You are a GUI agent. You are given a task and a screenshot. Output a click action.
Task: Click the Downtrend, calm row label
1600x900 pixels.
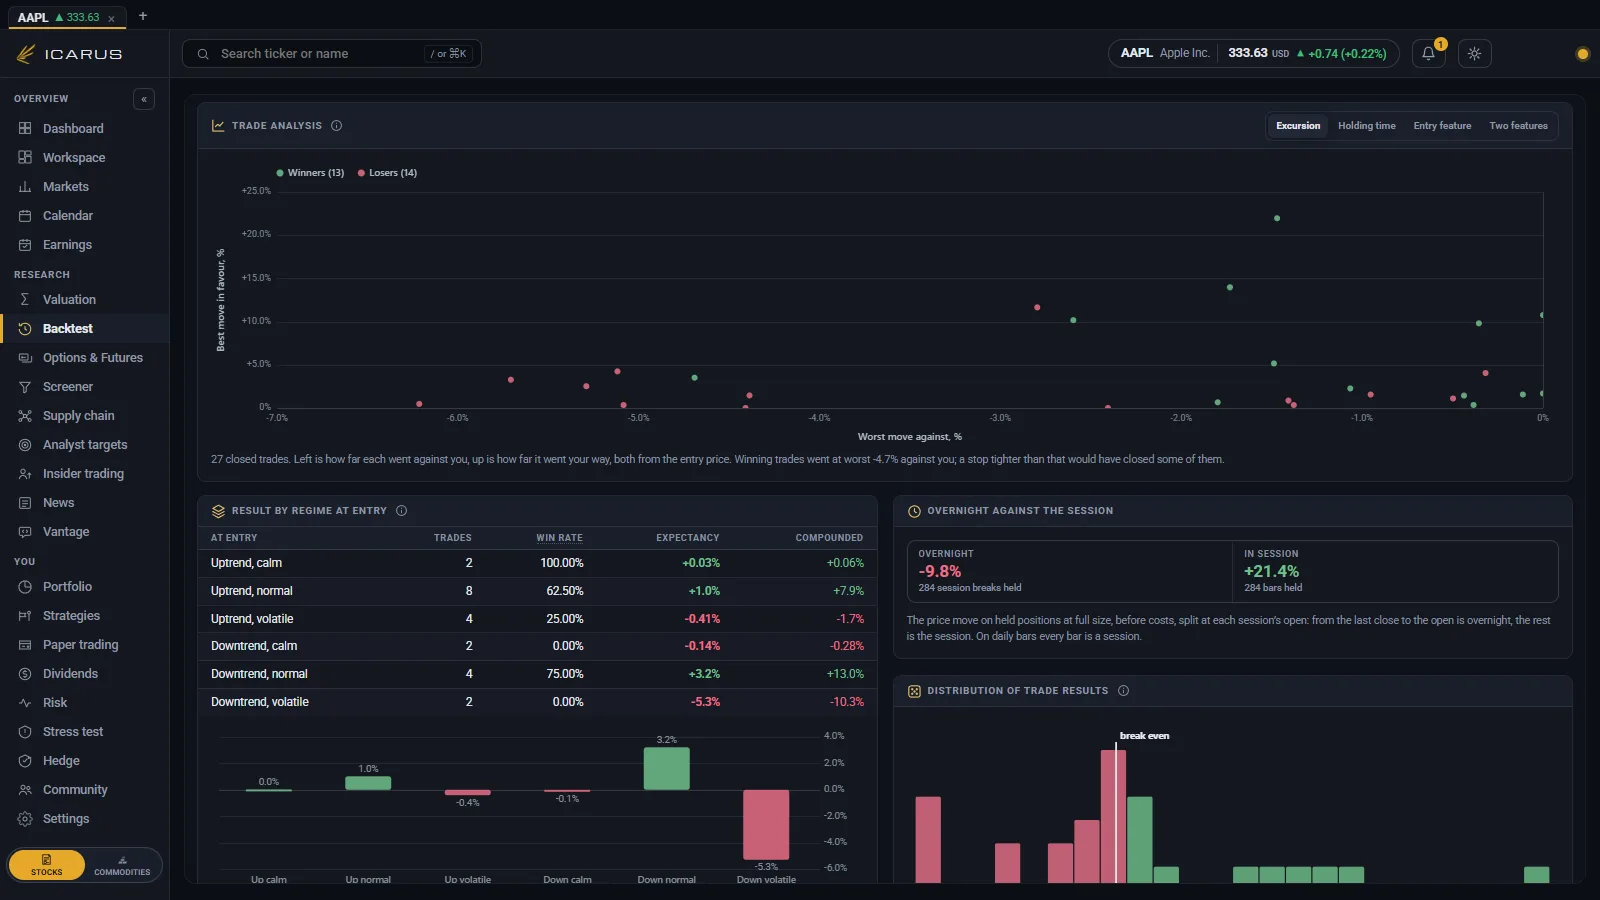(x=254, y=646)
